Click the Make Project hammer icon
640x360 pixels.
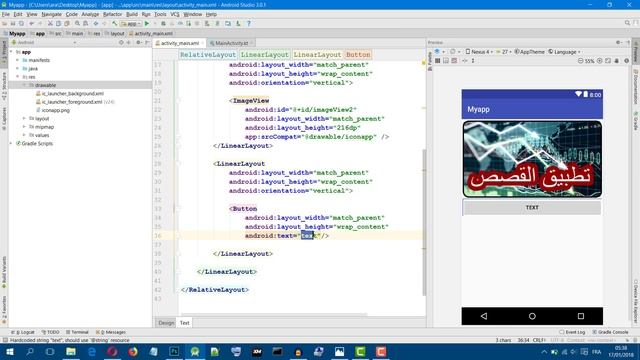tap(115, 24)
